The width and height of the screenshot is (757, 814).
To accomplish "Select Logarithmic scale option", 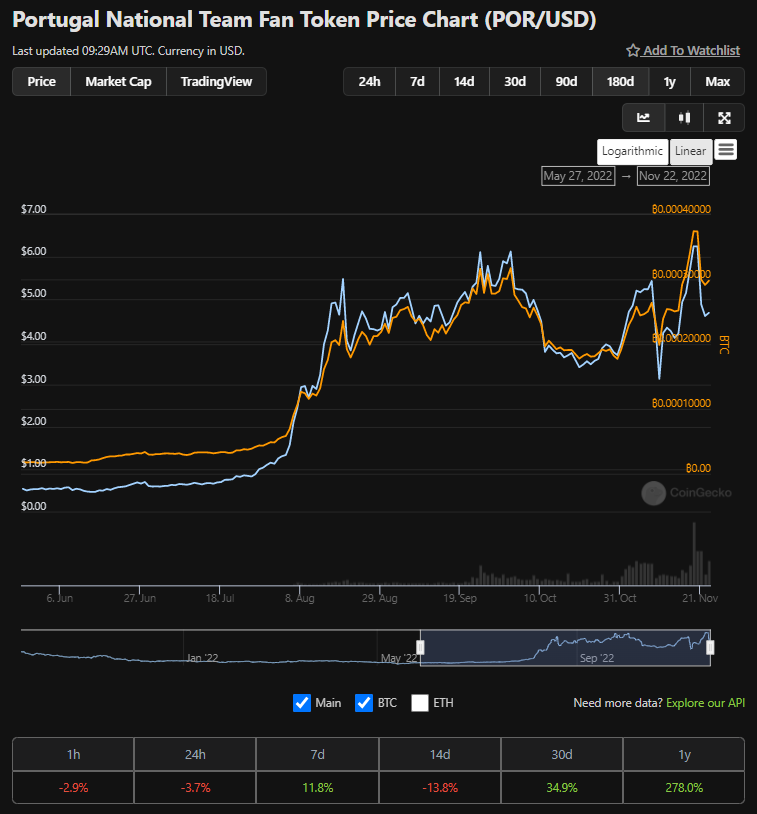I will [632, 151].
